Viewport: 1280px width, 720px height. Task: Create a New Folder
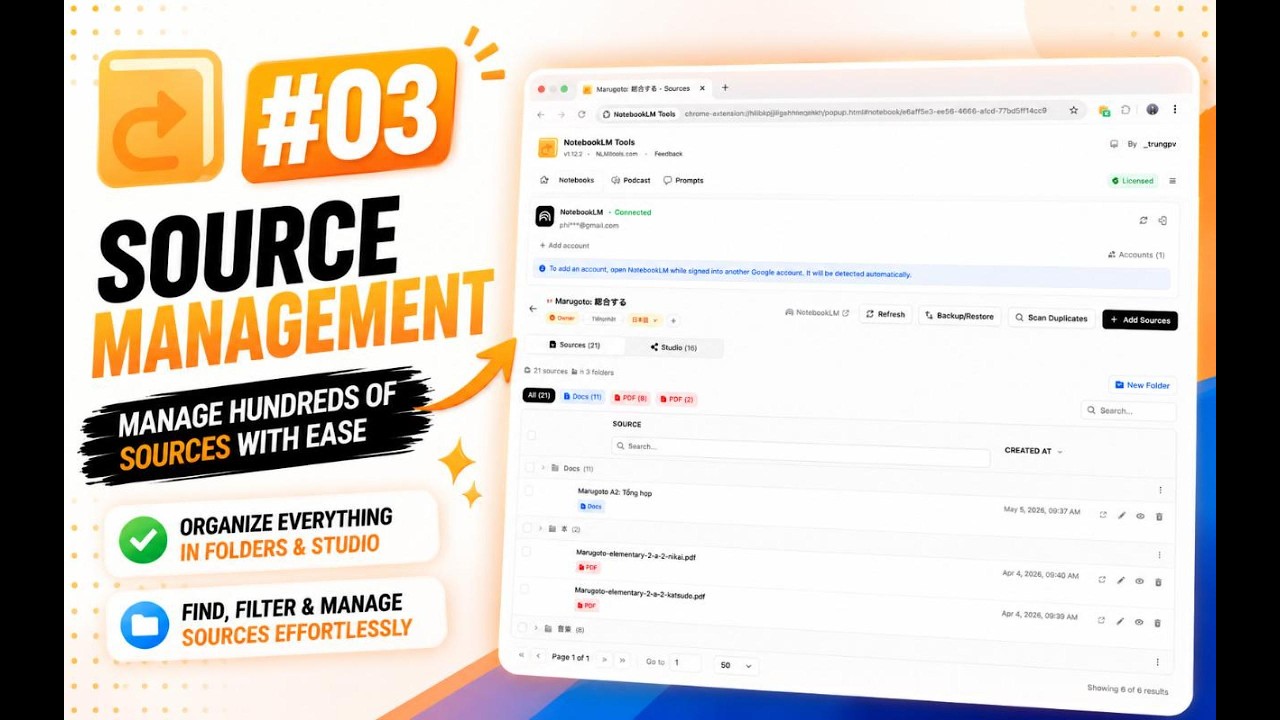(x=1142, y=385)
